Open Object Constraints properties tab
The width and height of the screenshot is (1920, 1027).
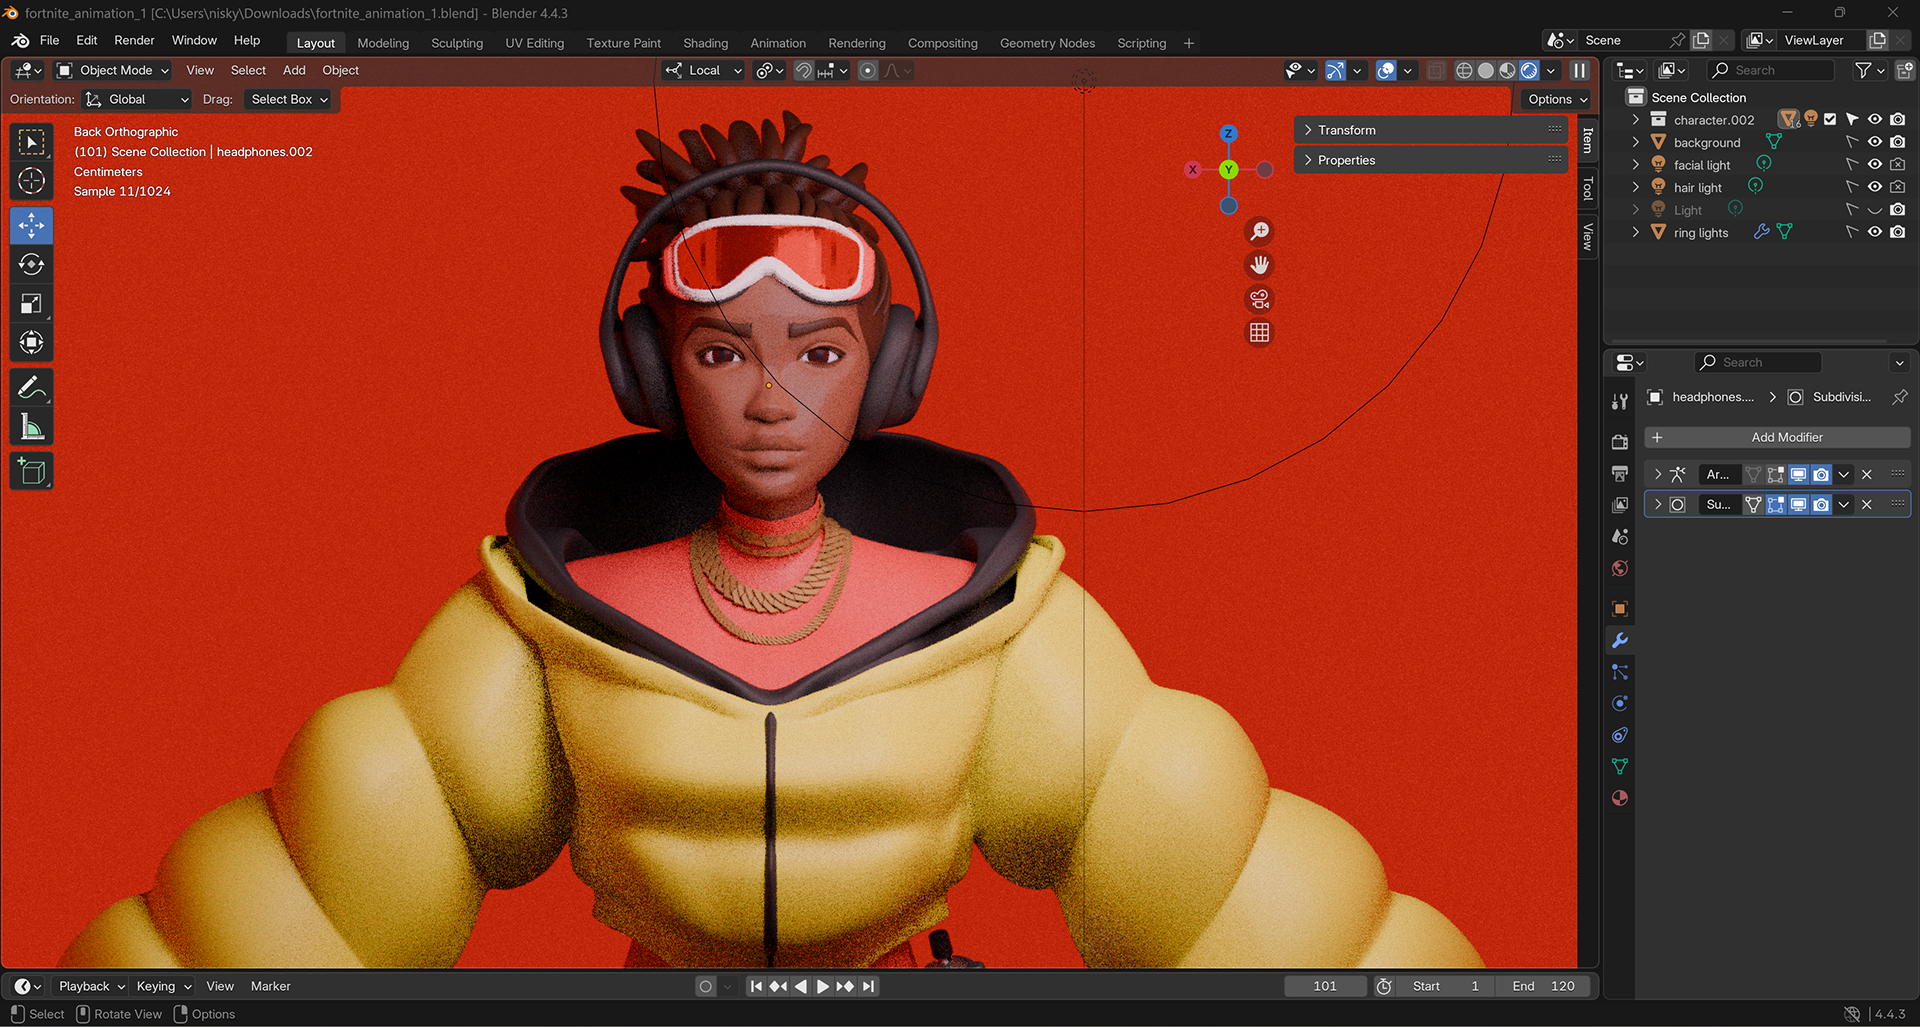1620,735
